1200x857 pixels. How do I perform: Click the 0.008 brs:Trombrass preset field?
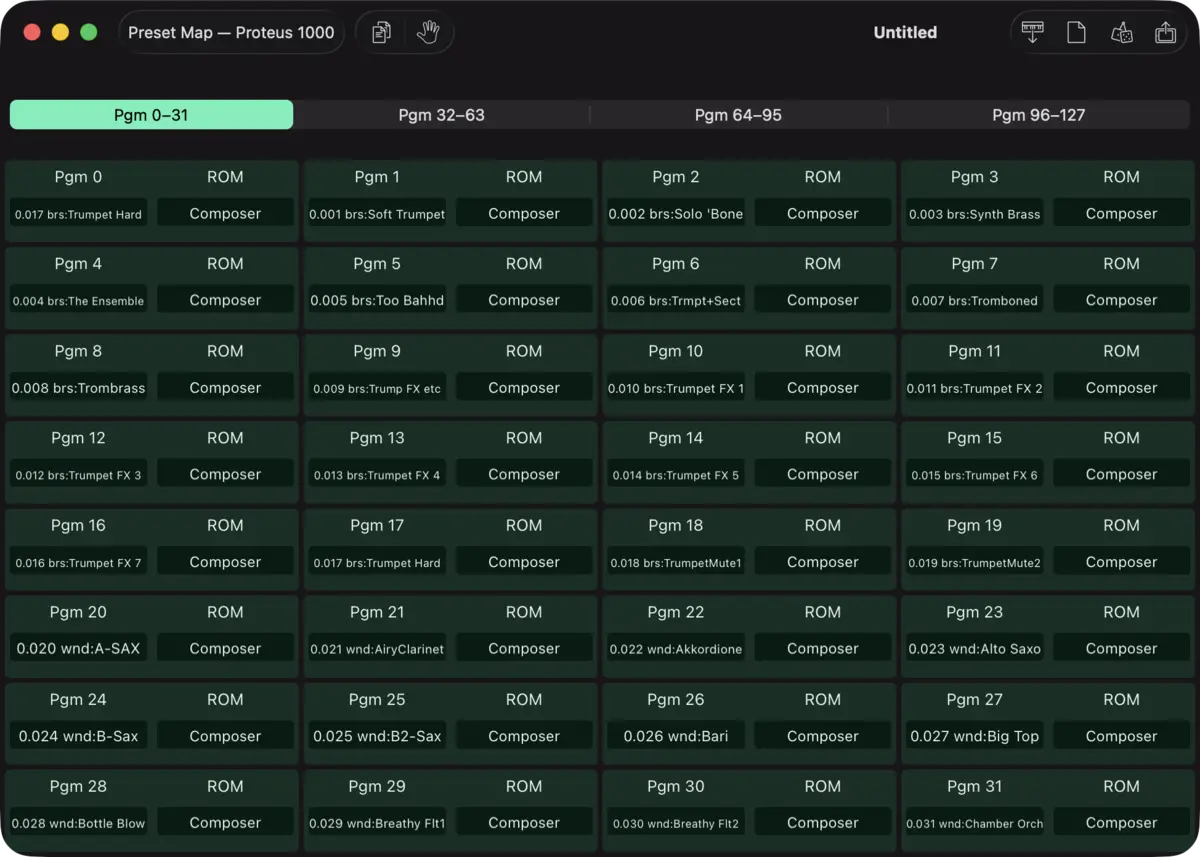pyautogui.click(x=78, y=388)
